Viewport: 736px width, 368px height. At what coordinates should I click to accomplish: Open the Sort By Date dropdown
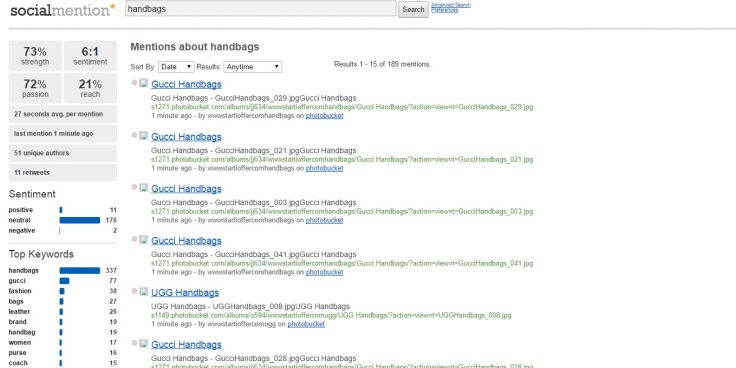click(176, 67)
